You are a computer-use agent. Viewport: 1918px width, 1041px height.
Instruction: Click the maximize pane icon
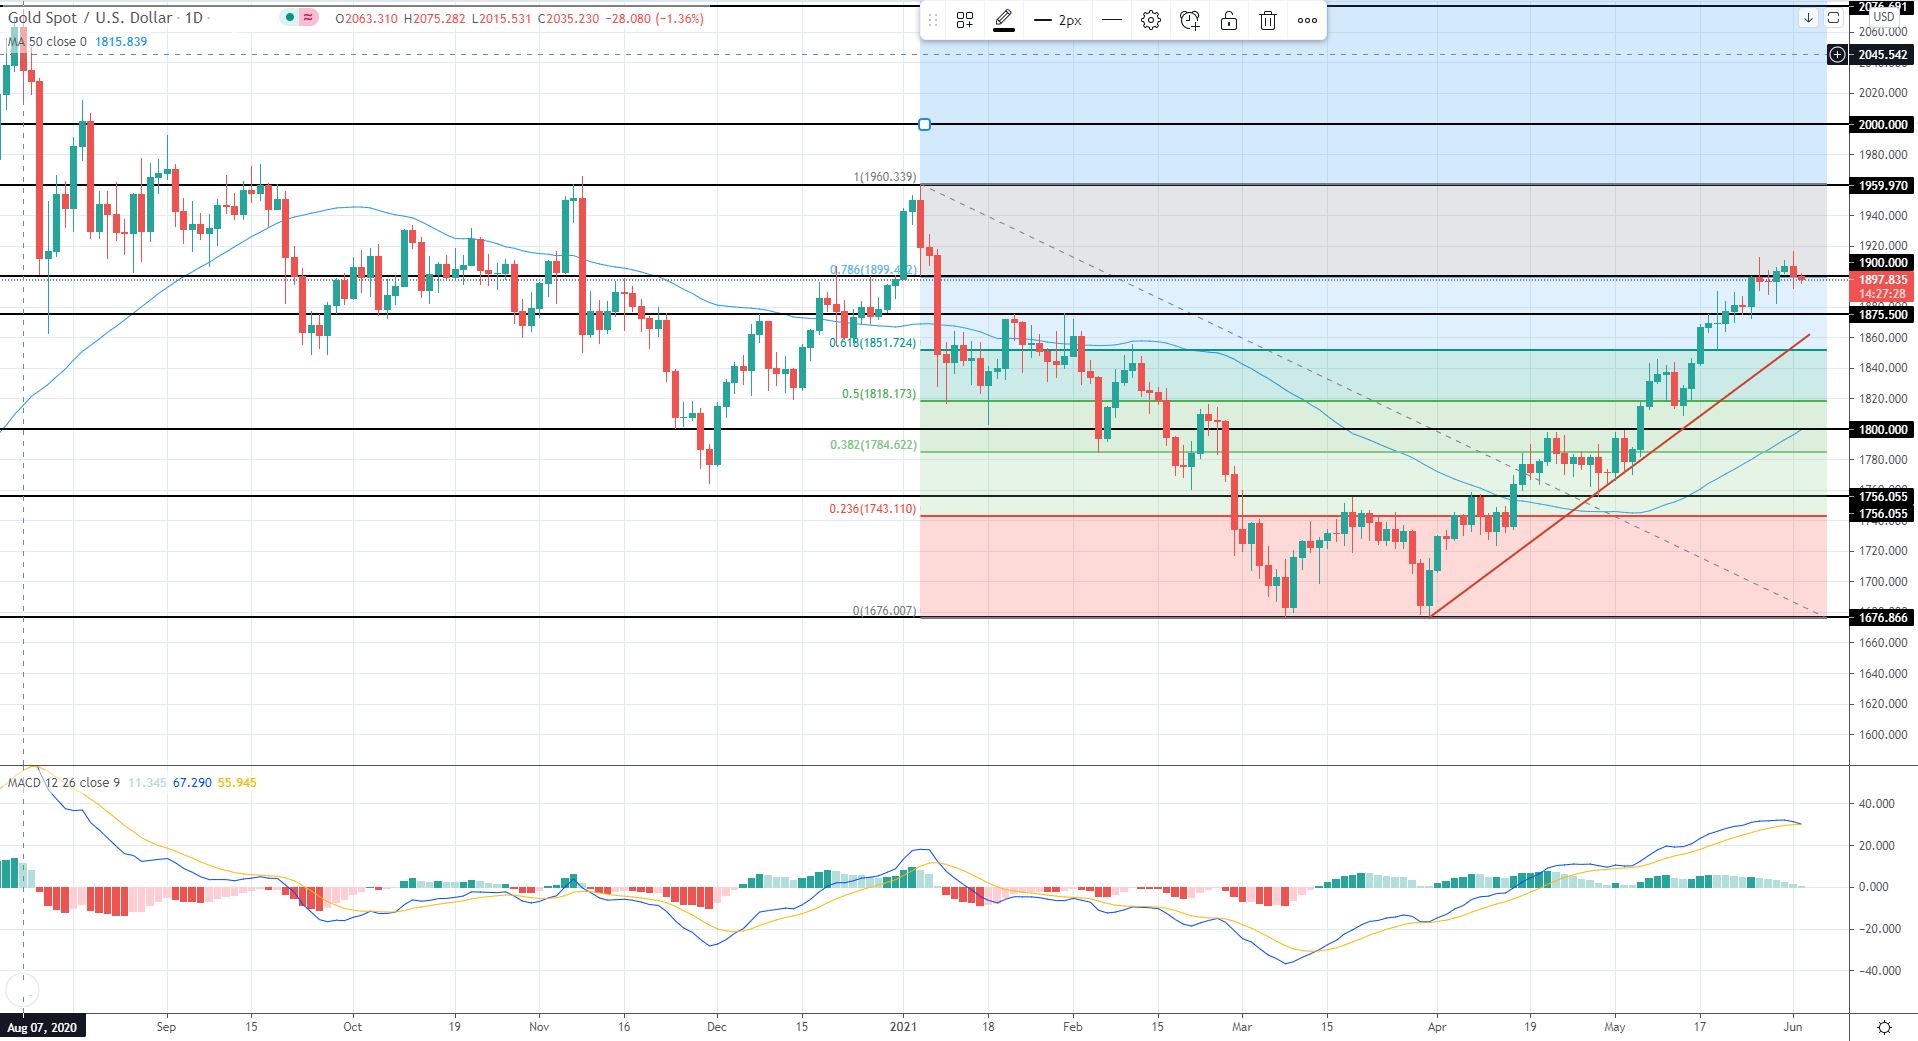click(x=1833, y=18)
